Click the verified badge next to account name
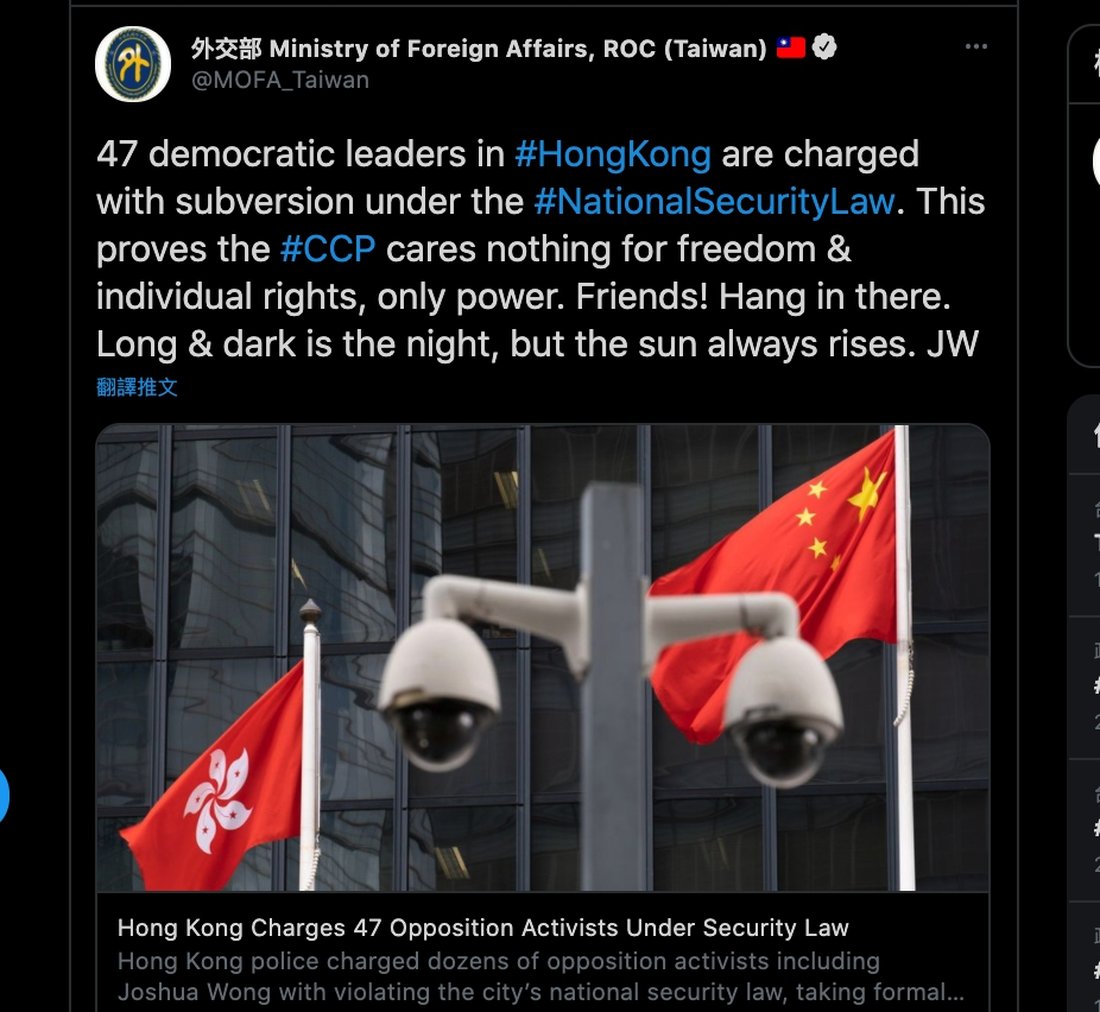The height and width of the screenshot is (1012, 1100). point(824,47)
